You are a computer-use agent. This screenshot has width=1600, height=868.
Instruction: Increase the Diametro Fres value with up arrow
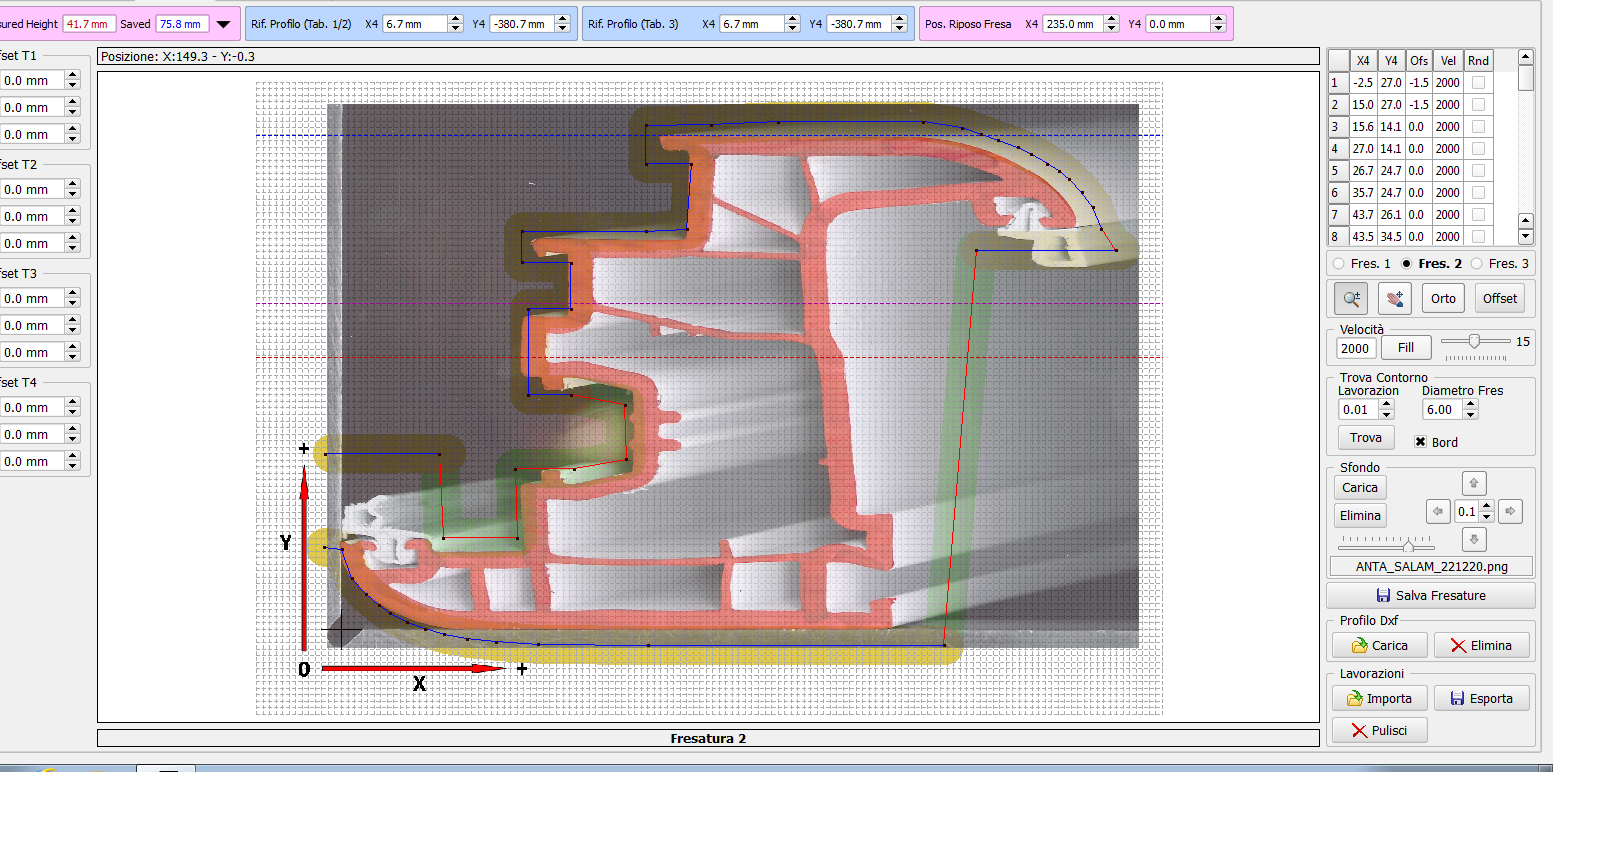1470,404
